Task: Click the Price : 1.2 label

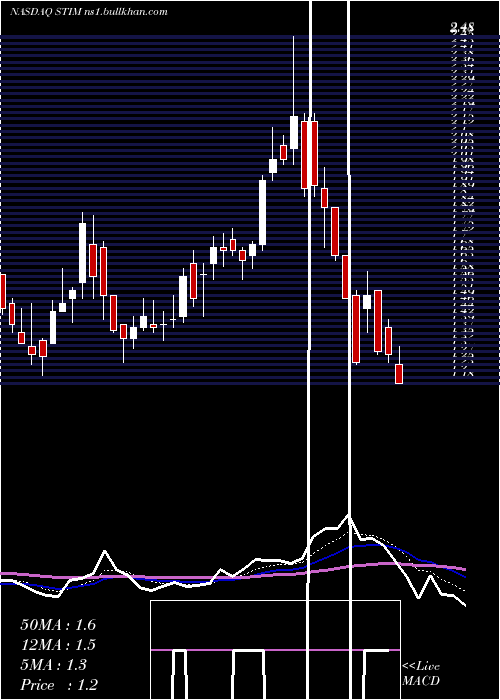Action: point(59,685)
